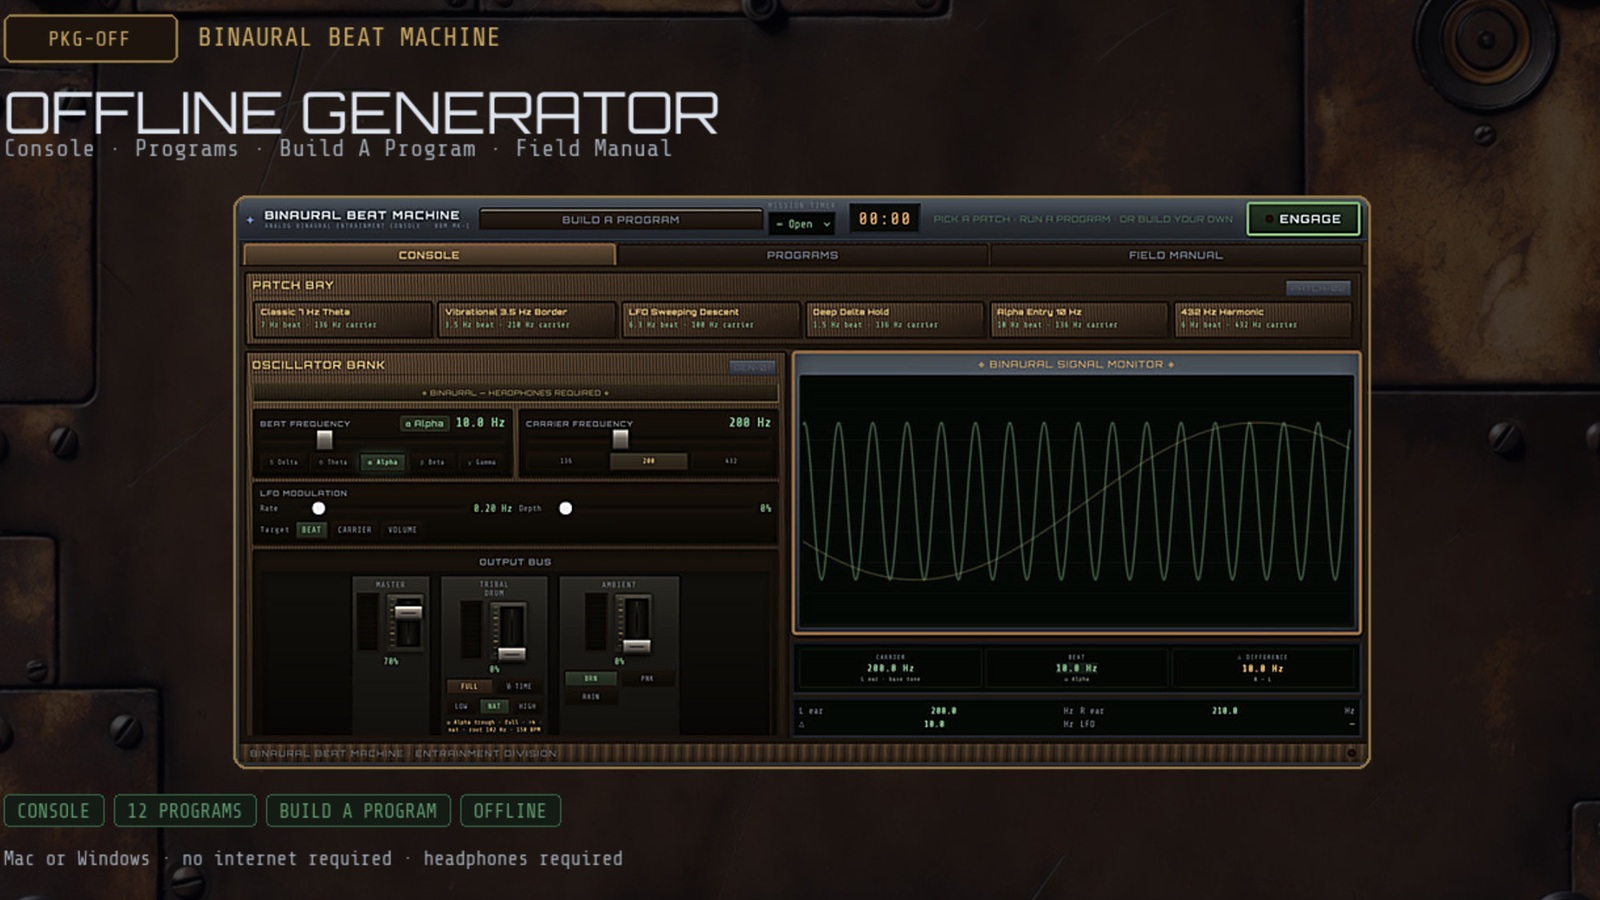Set carrier frequency preset to 432
This screenshot has height=900, width=1600.
point(731,461)
